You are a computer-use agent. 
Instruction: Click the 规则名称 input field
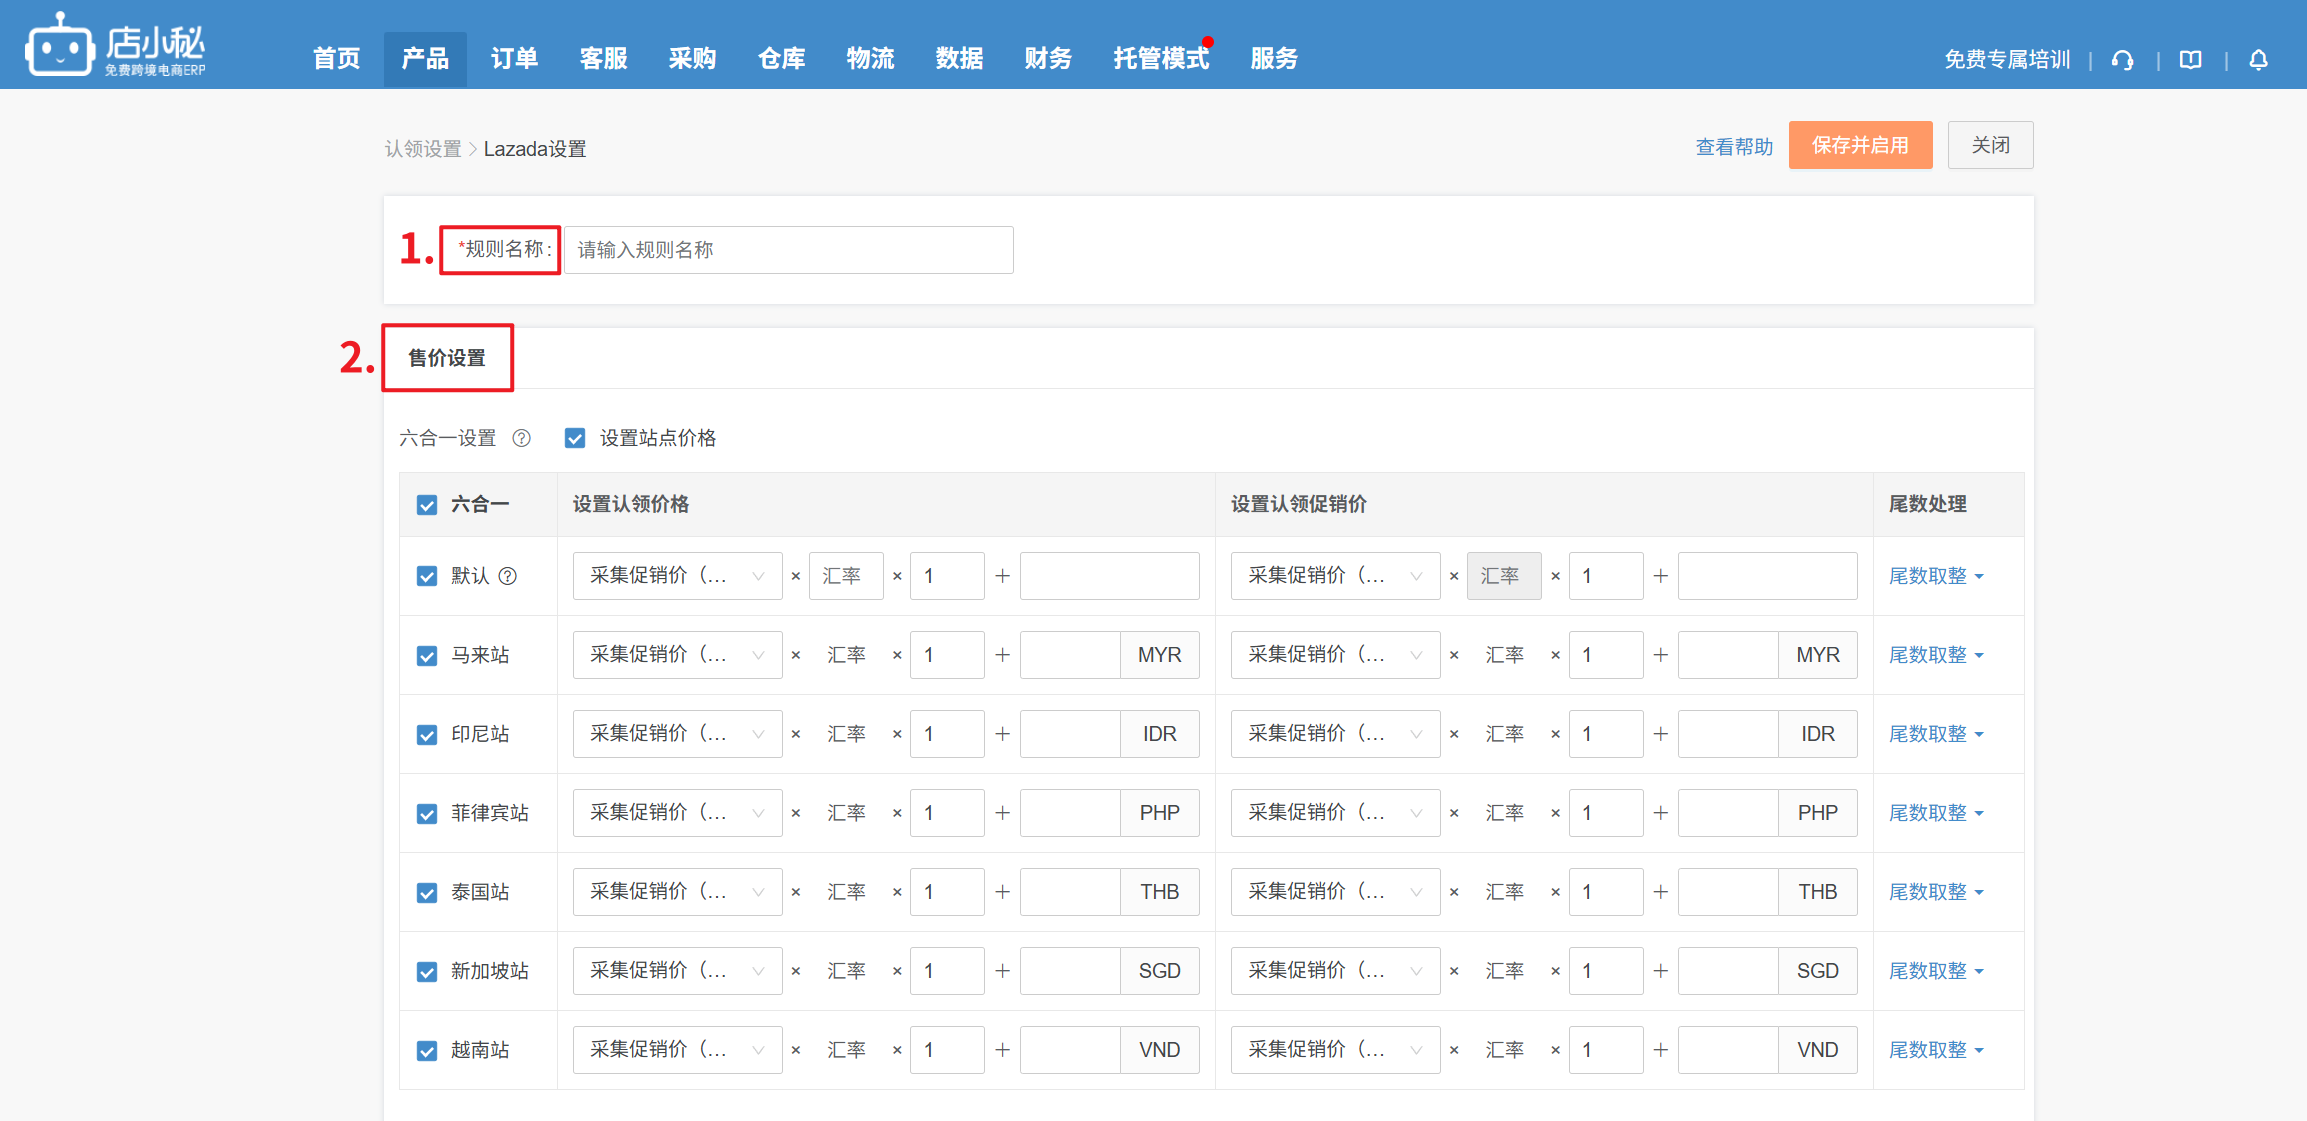tap(788, 250)
